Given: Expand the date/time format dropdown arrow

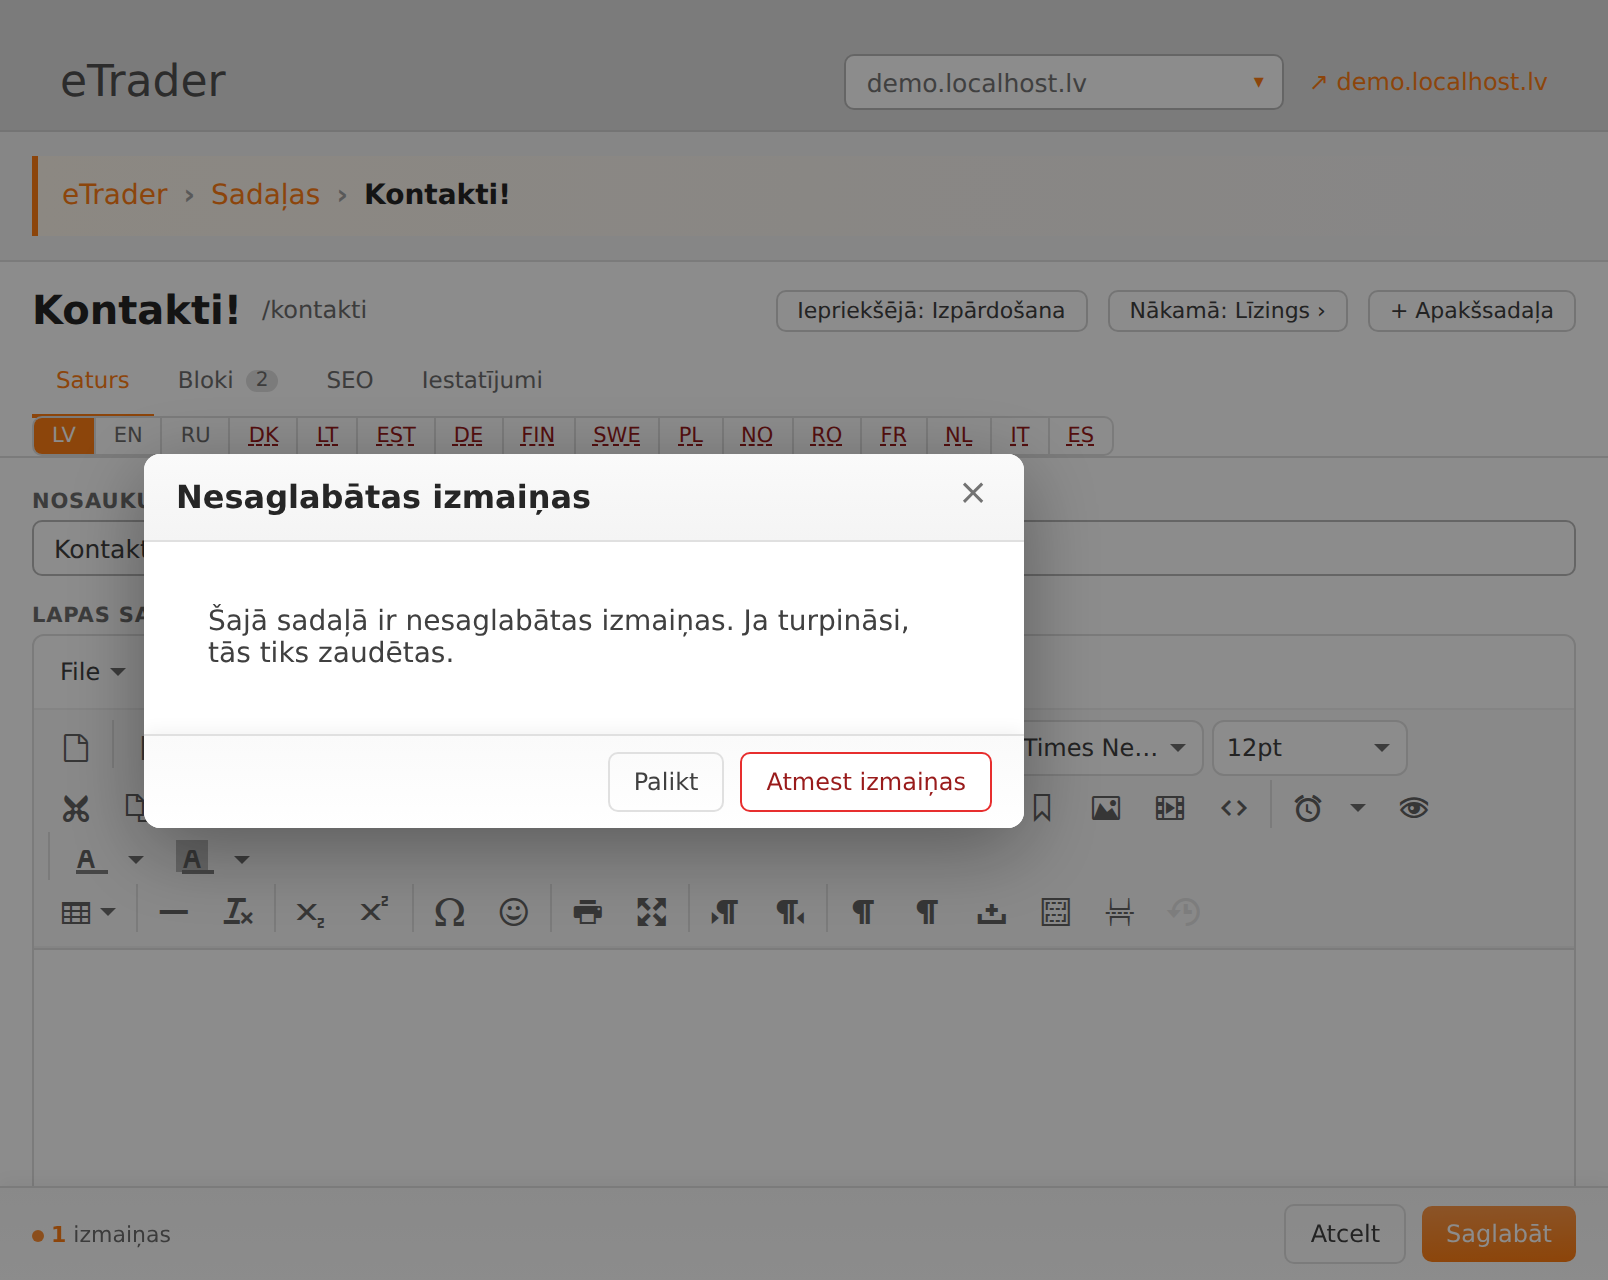Looking at the screenshot, I should click(x=1358, y=808).
